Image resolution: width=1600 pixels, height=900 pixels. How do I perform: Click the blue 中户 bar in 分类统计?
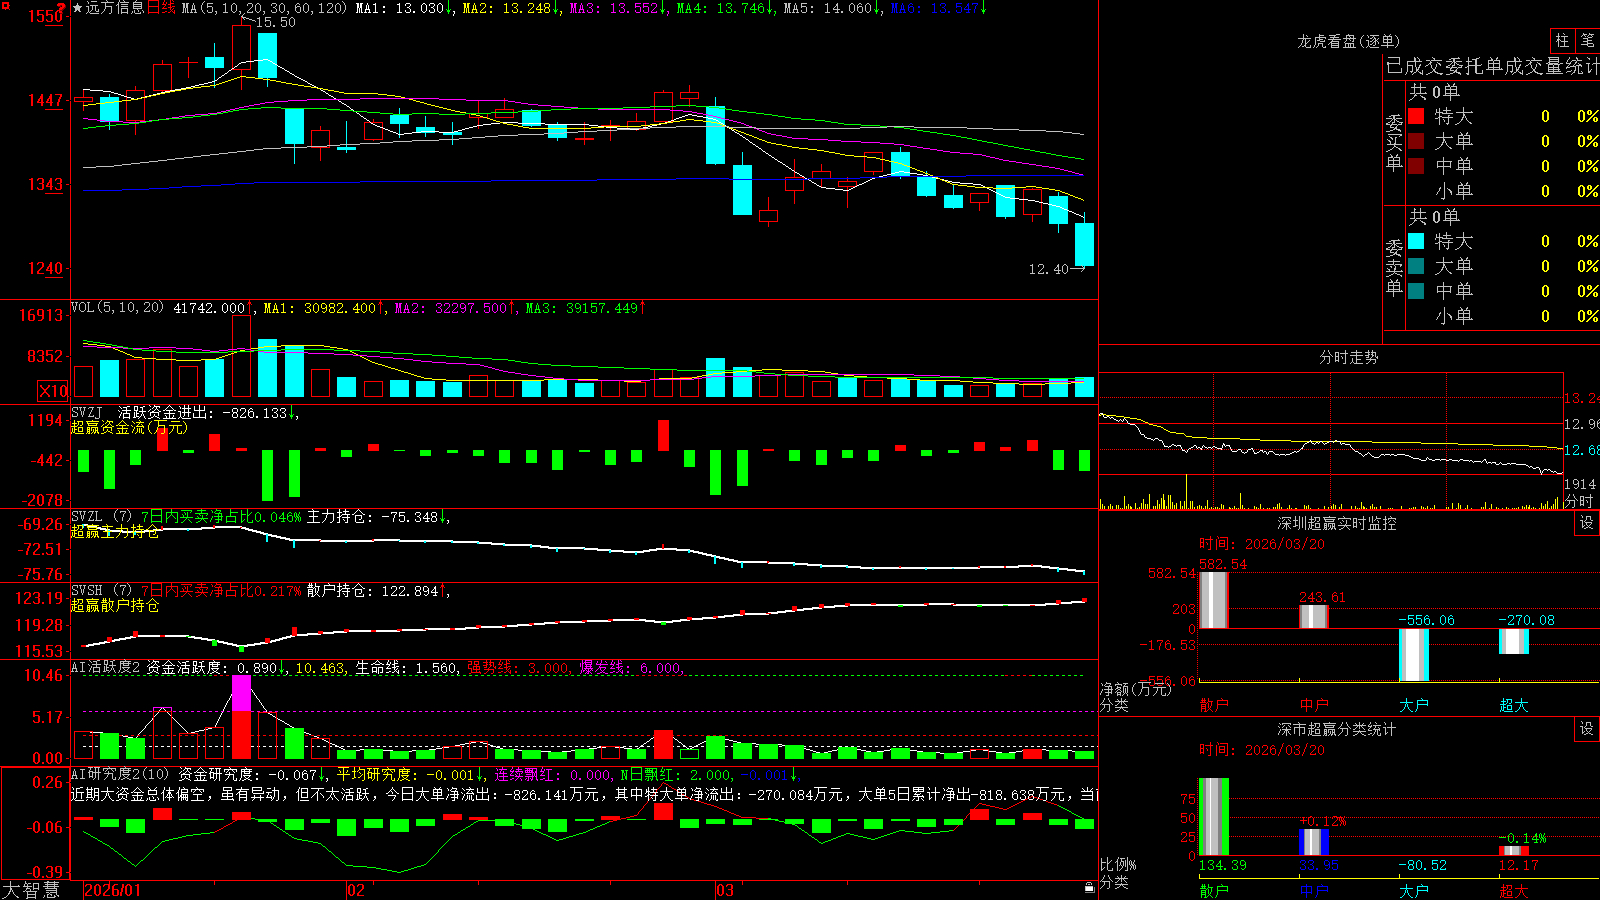tap(1313, 842)
